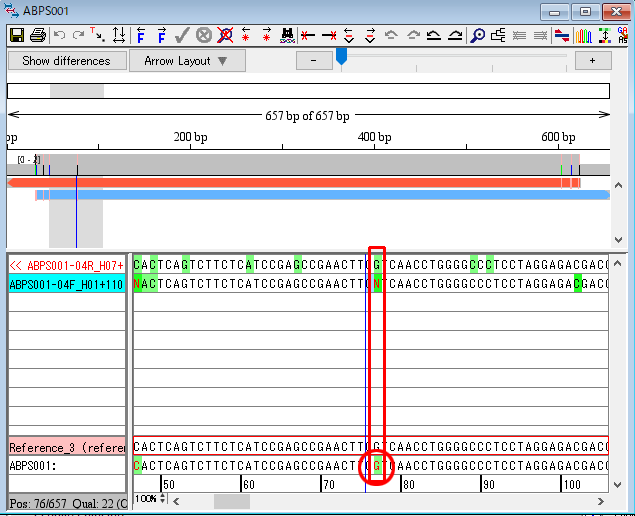Click the Print icon
Screen dimensions: 635x516
tap(37, 36)
